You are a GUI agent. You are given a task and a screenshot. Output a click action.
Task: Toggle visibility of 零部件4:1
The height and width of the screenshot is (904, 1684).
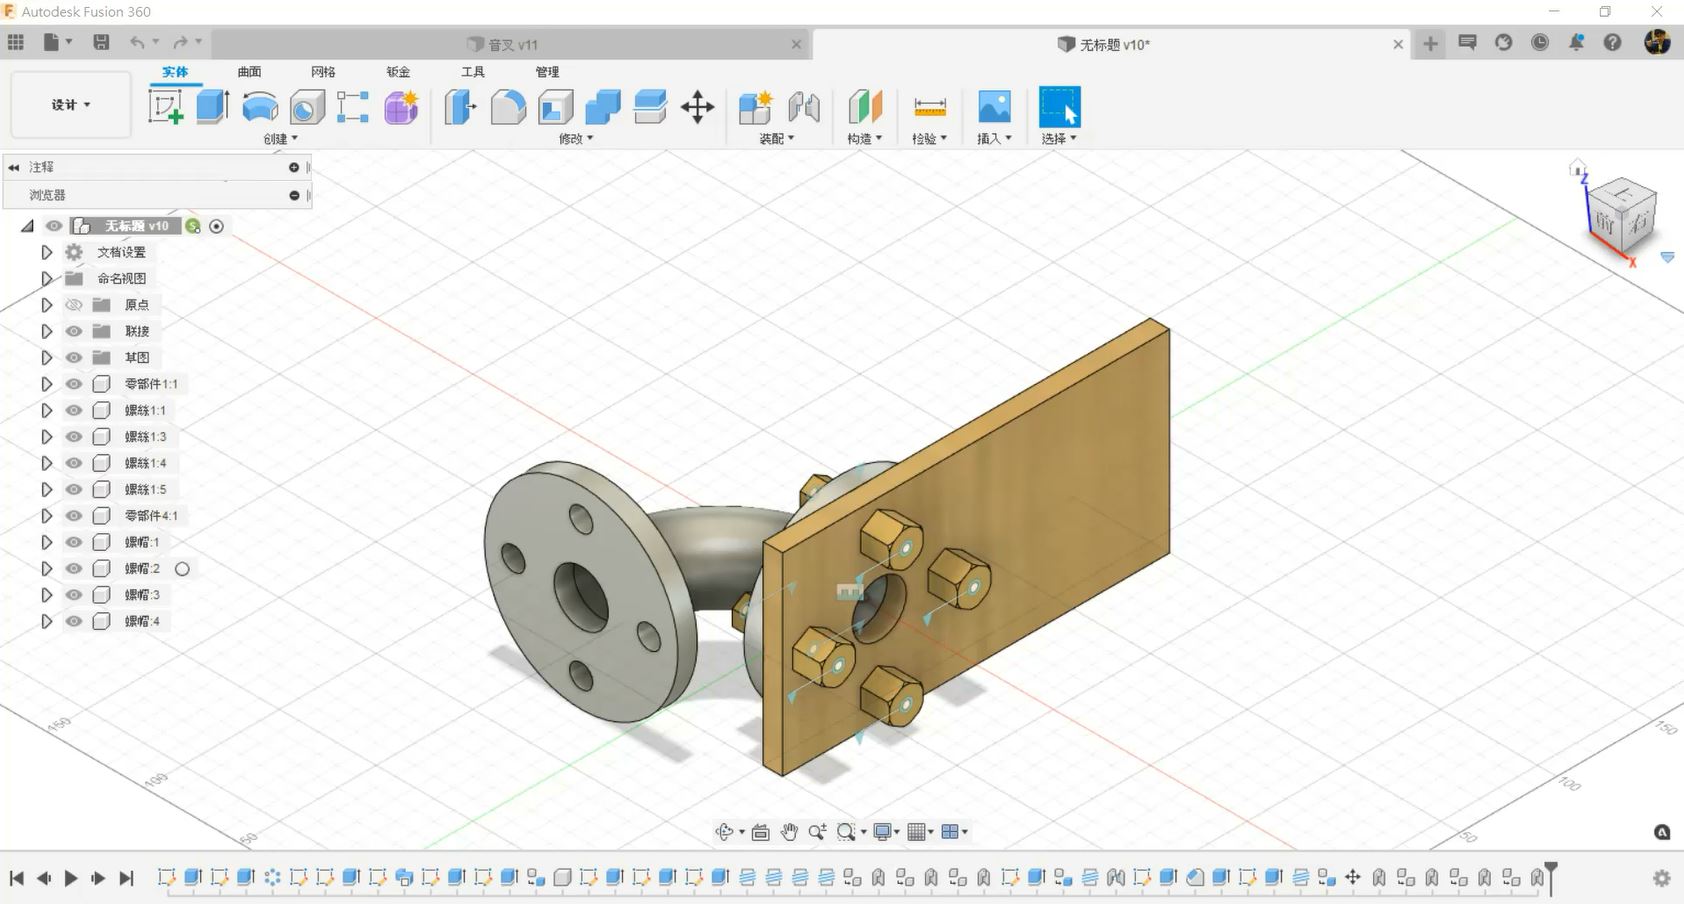click(x=74, y=516)
